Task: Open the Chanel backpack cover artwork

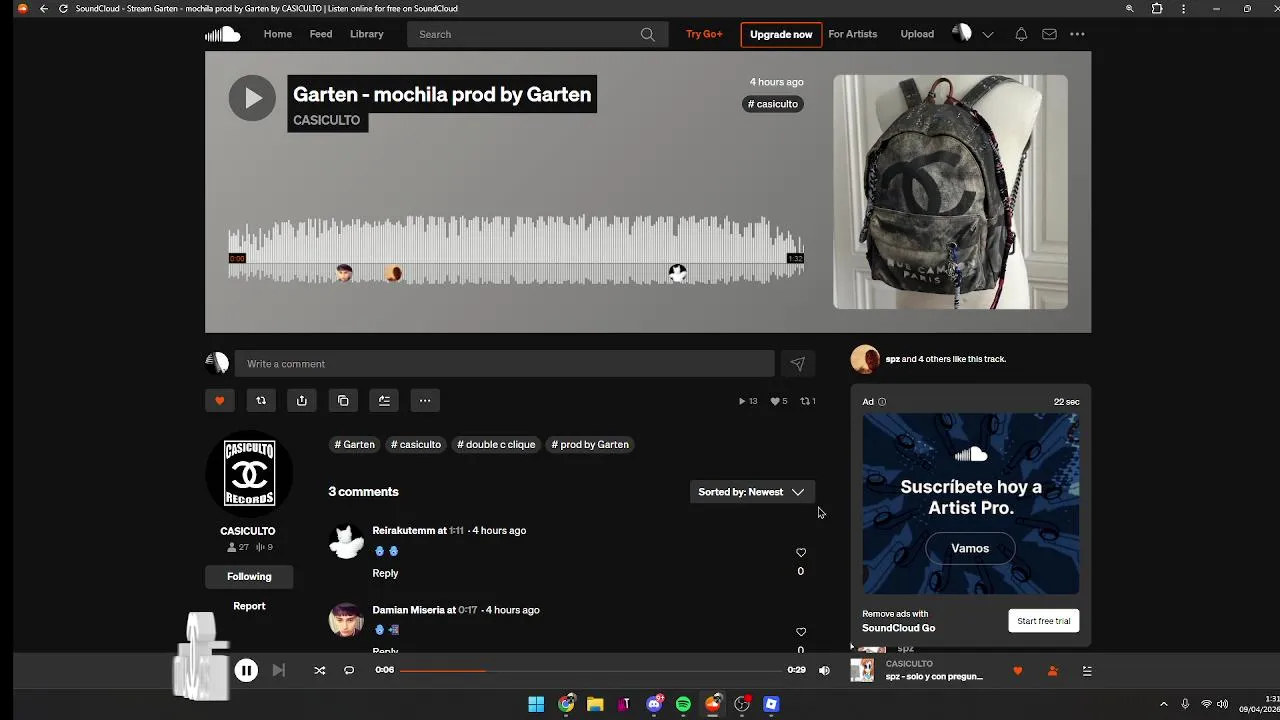Action: pyautogui.click(x=950, y=192)
